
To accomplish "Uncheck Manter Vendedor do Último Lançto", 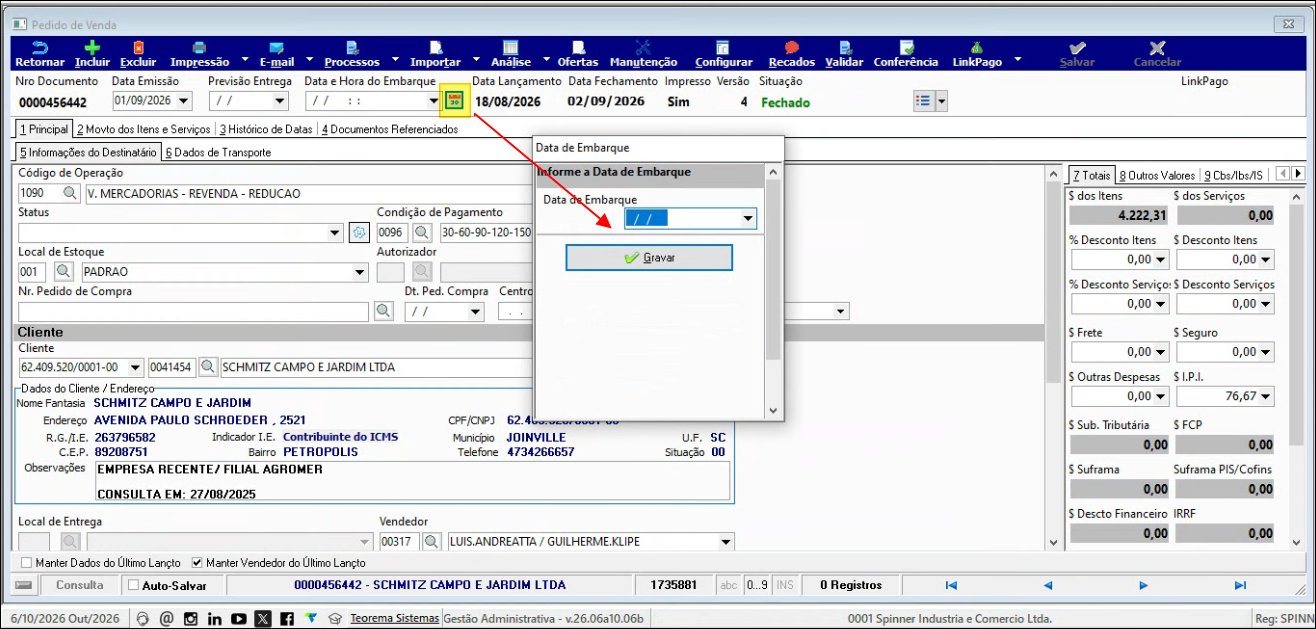I will (196, 563).
